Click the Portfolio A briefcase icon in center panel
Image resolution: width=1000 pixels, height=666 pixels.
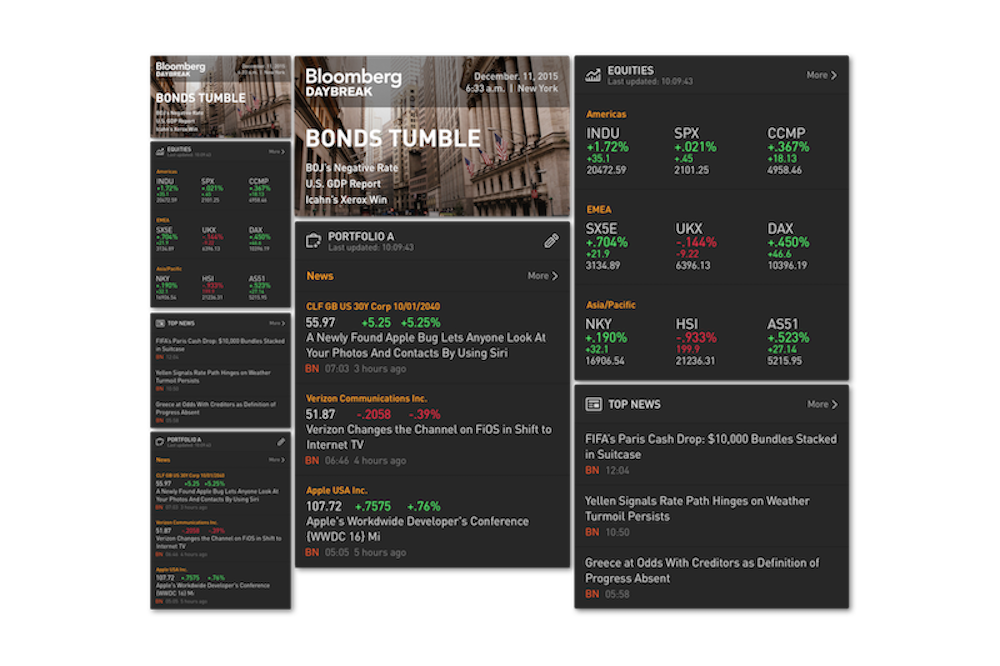click(x=313, y=240)
